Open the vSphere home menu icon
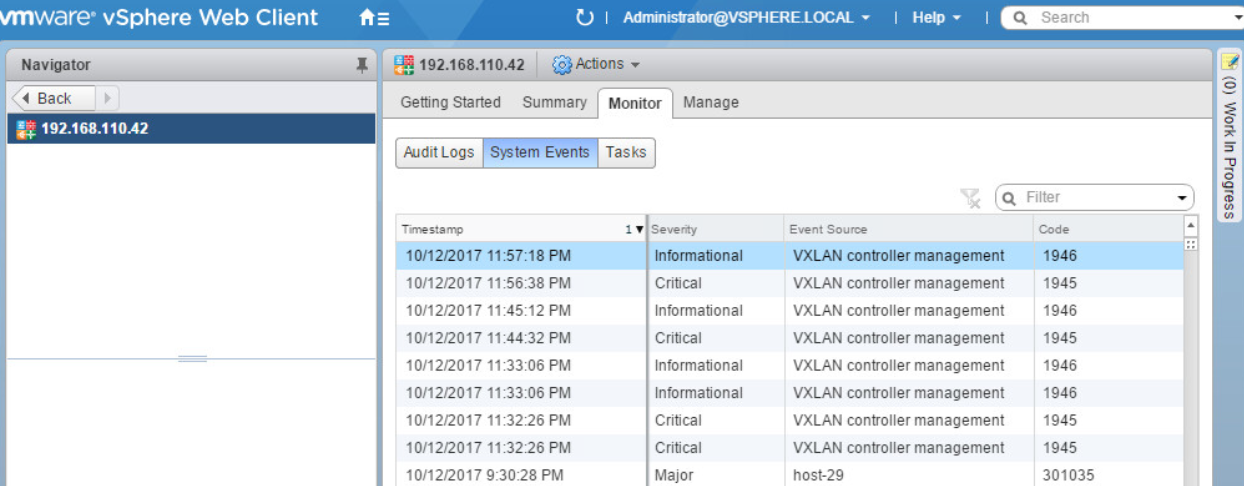This screenshot has height=486, width=1244. coord(373,18)
